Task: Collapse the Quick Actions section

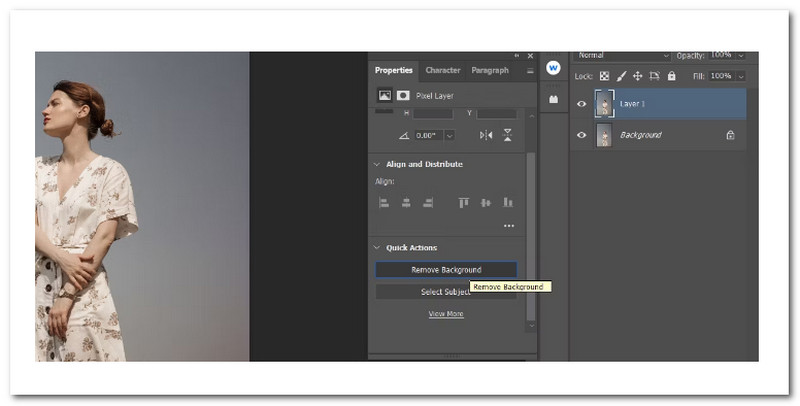Action: click(377, 247)
